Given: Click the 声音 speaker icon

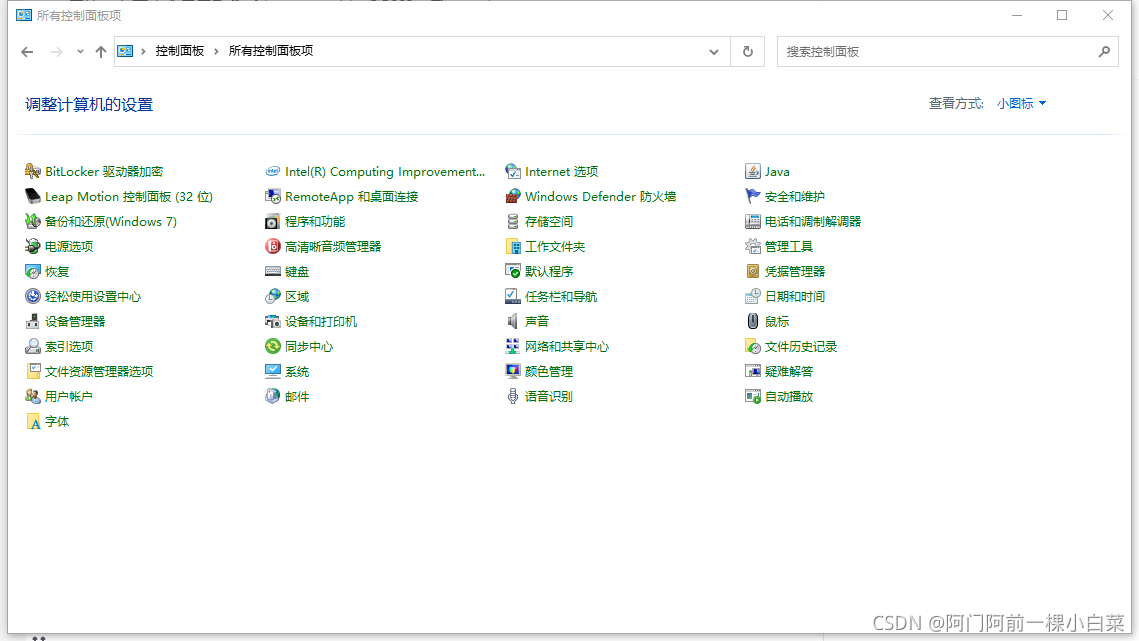Looking at the screenshot, I should point(513,321).
